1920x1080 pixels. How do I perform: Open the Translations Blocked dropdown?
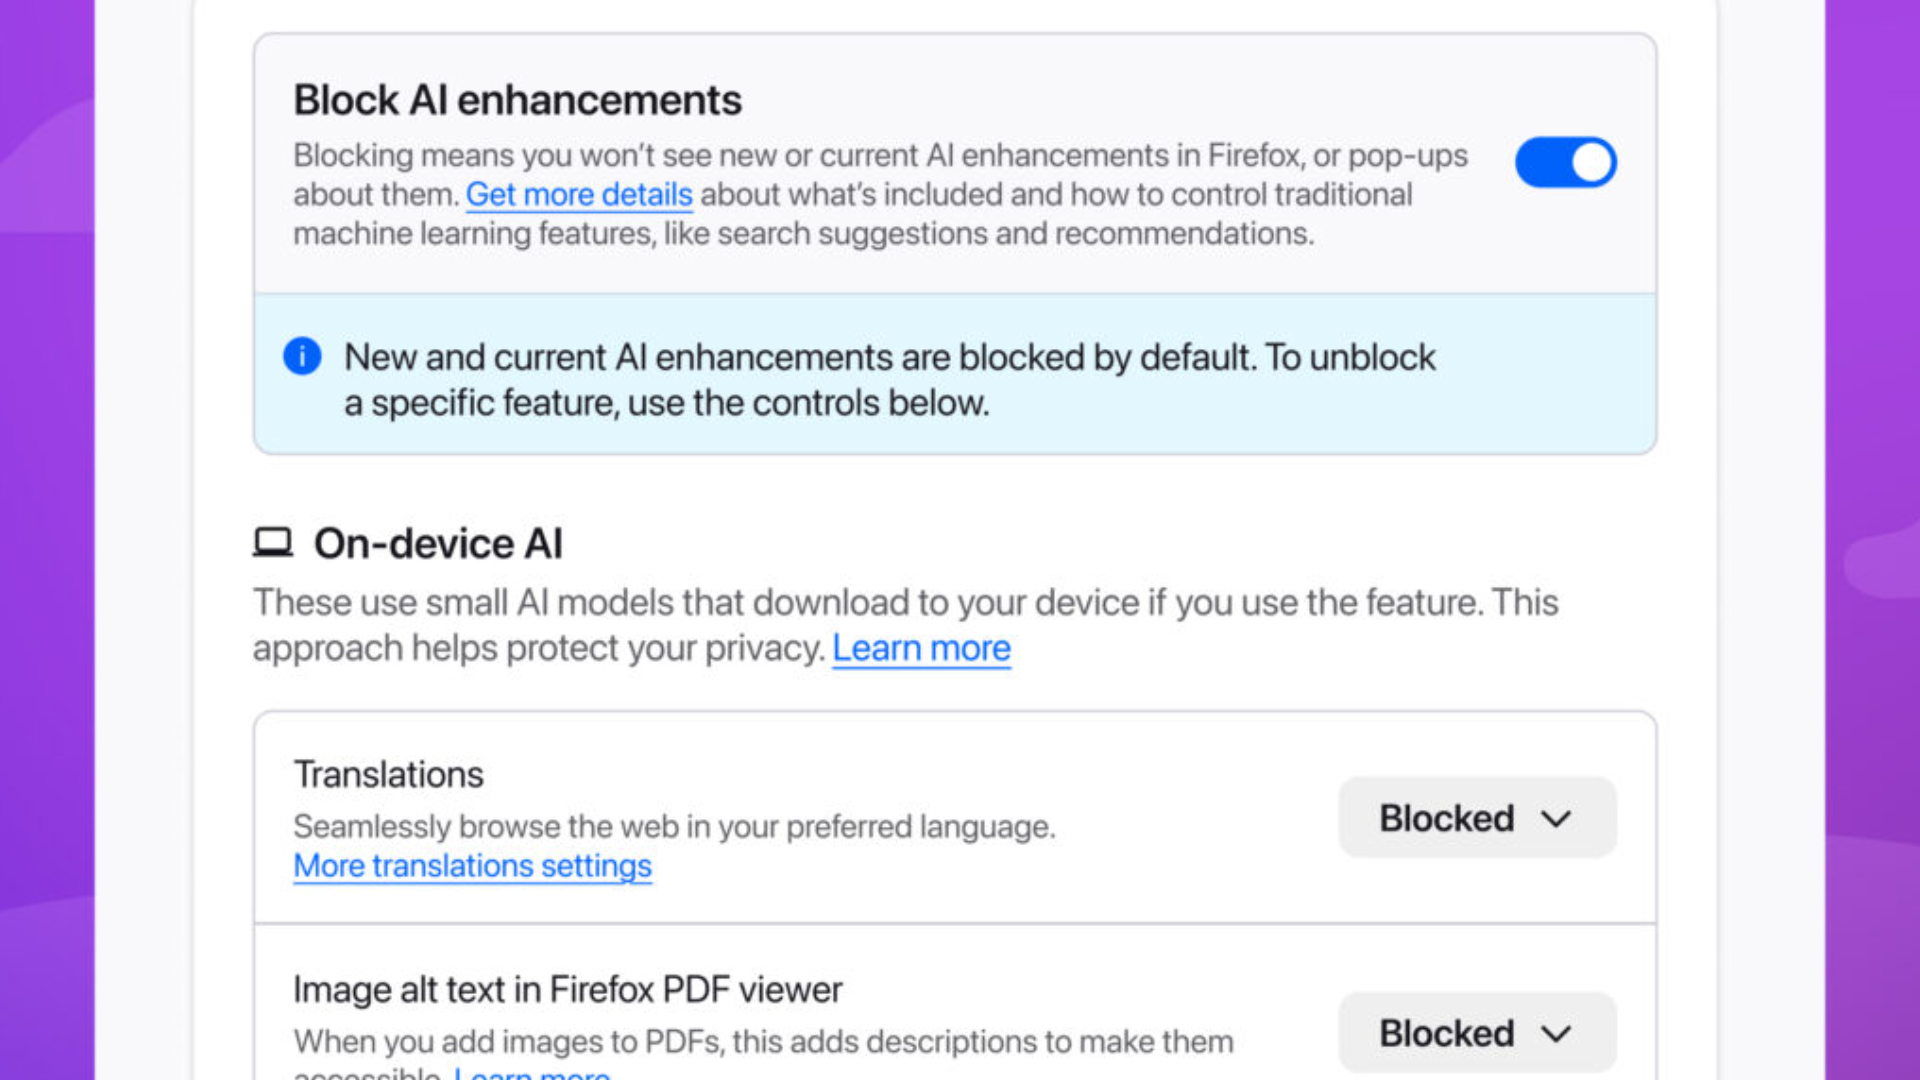(x=1476, y=817)
